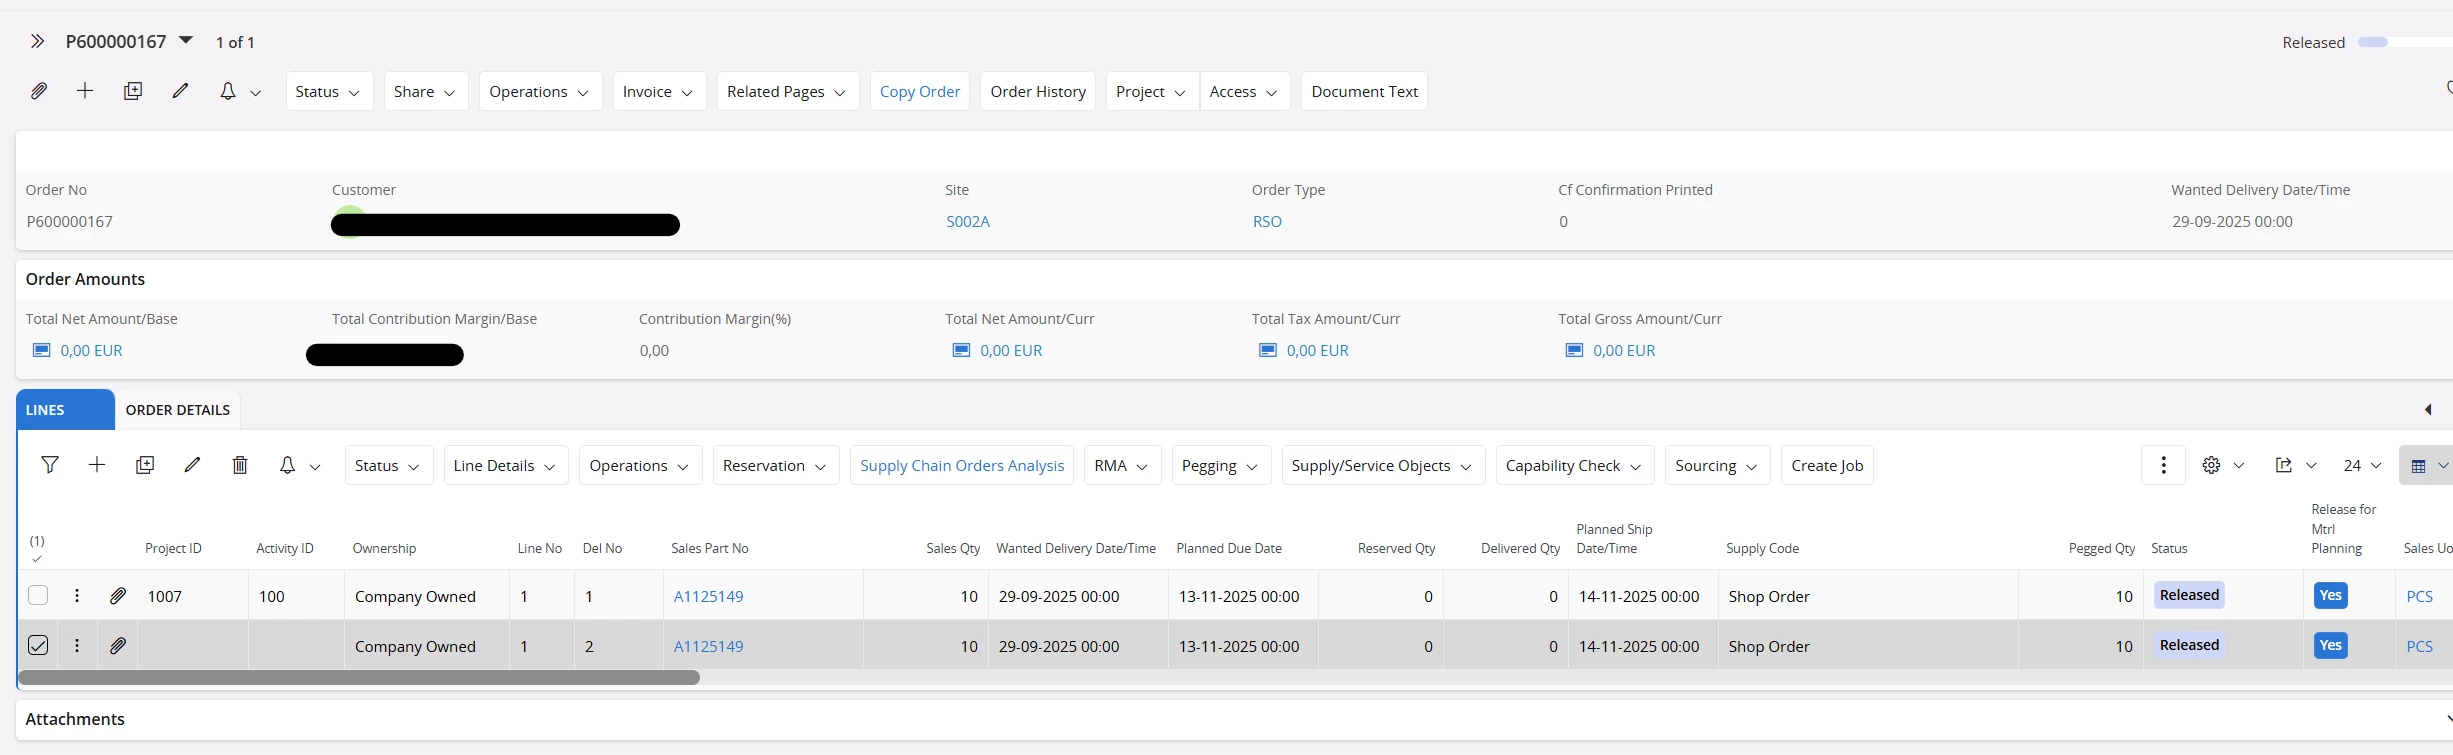Screen dimensions: 2453x755
Task: Switch to the ORDER DETAILS tab
Action: [177, 410]
